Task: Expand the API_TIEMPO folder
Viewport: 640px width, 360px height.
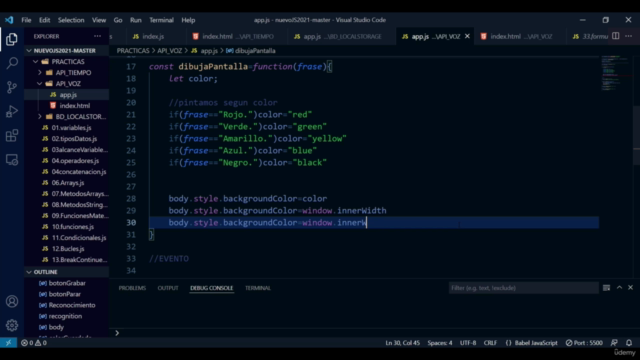Action: click(x=40, y=73)
